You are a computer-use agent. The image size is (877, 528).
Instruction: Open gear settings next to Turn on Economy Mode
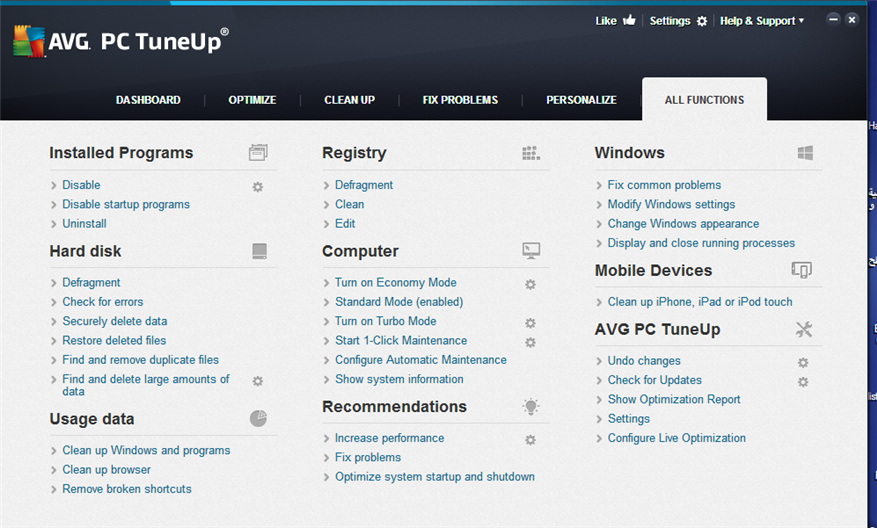coord(531,284)
